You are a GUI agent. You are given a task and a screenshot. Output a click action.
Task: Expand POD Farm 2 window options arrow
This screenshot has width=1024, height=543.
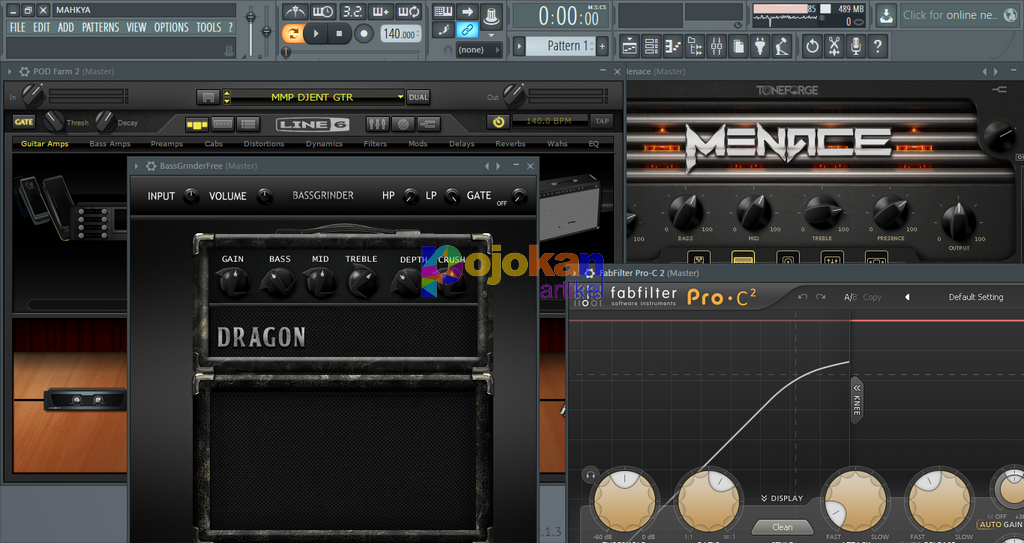[x=10, y=71]
